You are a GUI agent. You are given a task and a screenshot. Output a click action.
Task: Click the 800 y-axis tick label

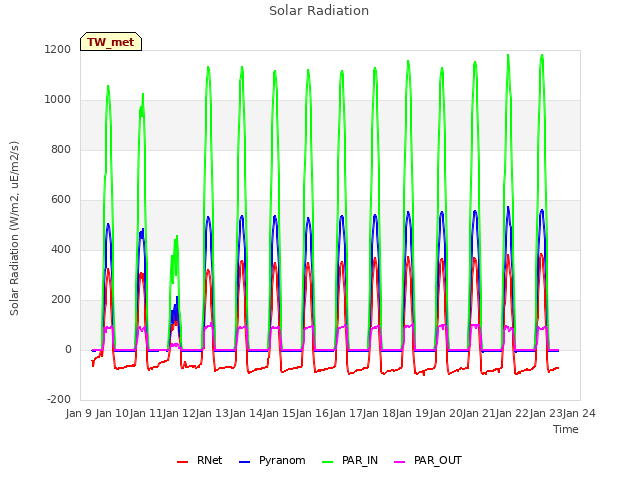coord(61,149)
